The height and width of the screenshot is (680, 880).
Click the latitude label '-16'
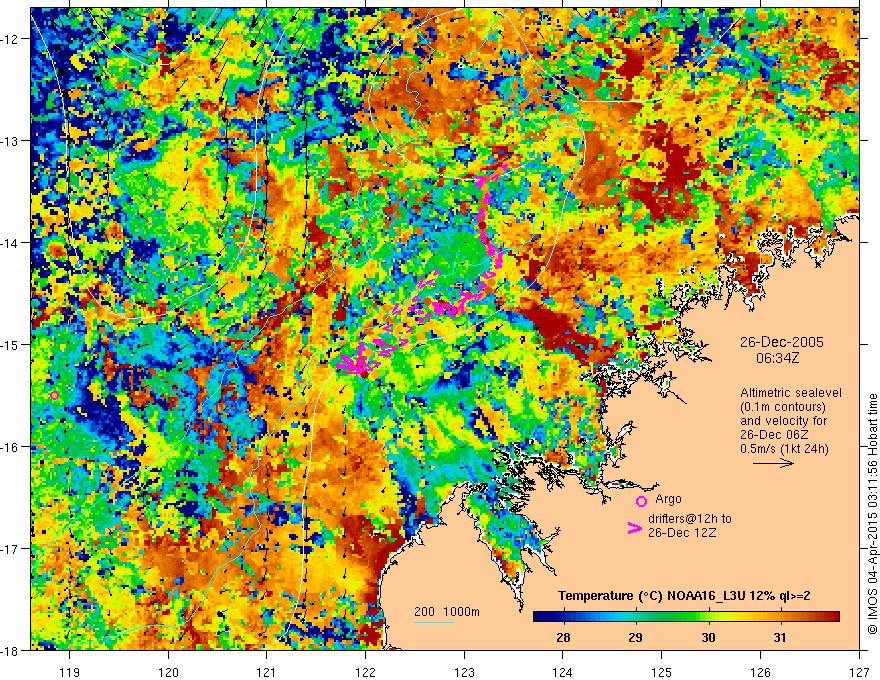pyautogui.click(x=11, y=447)
